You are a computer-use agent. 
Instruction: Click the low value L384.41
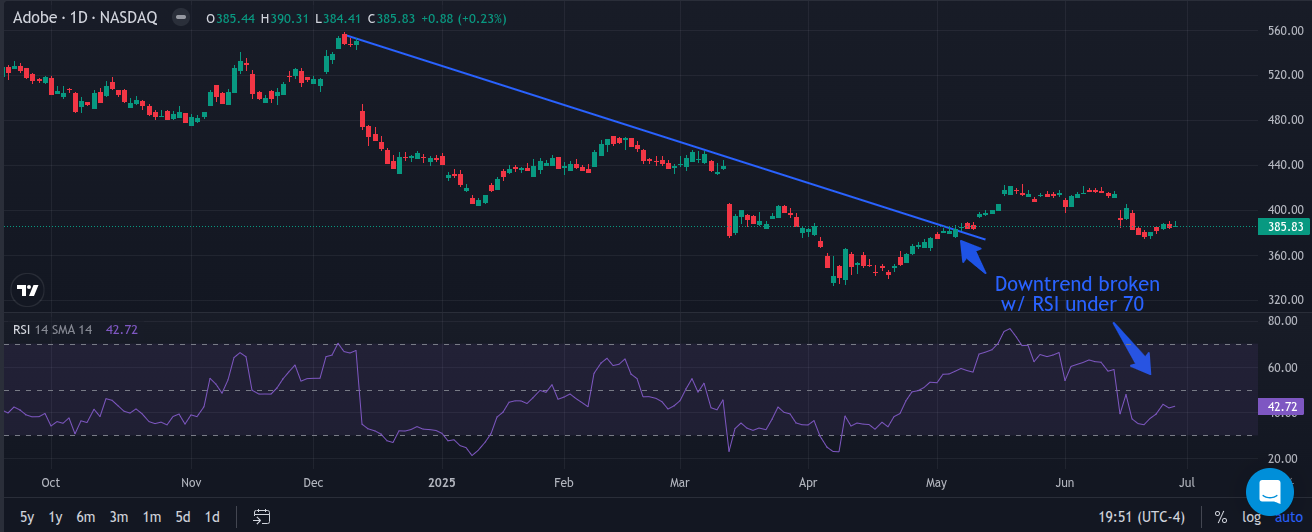[338, 18]
